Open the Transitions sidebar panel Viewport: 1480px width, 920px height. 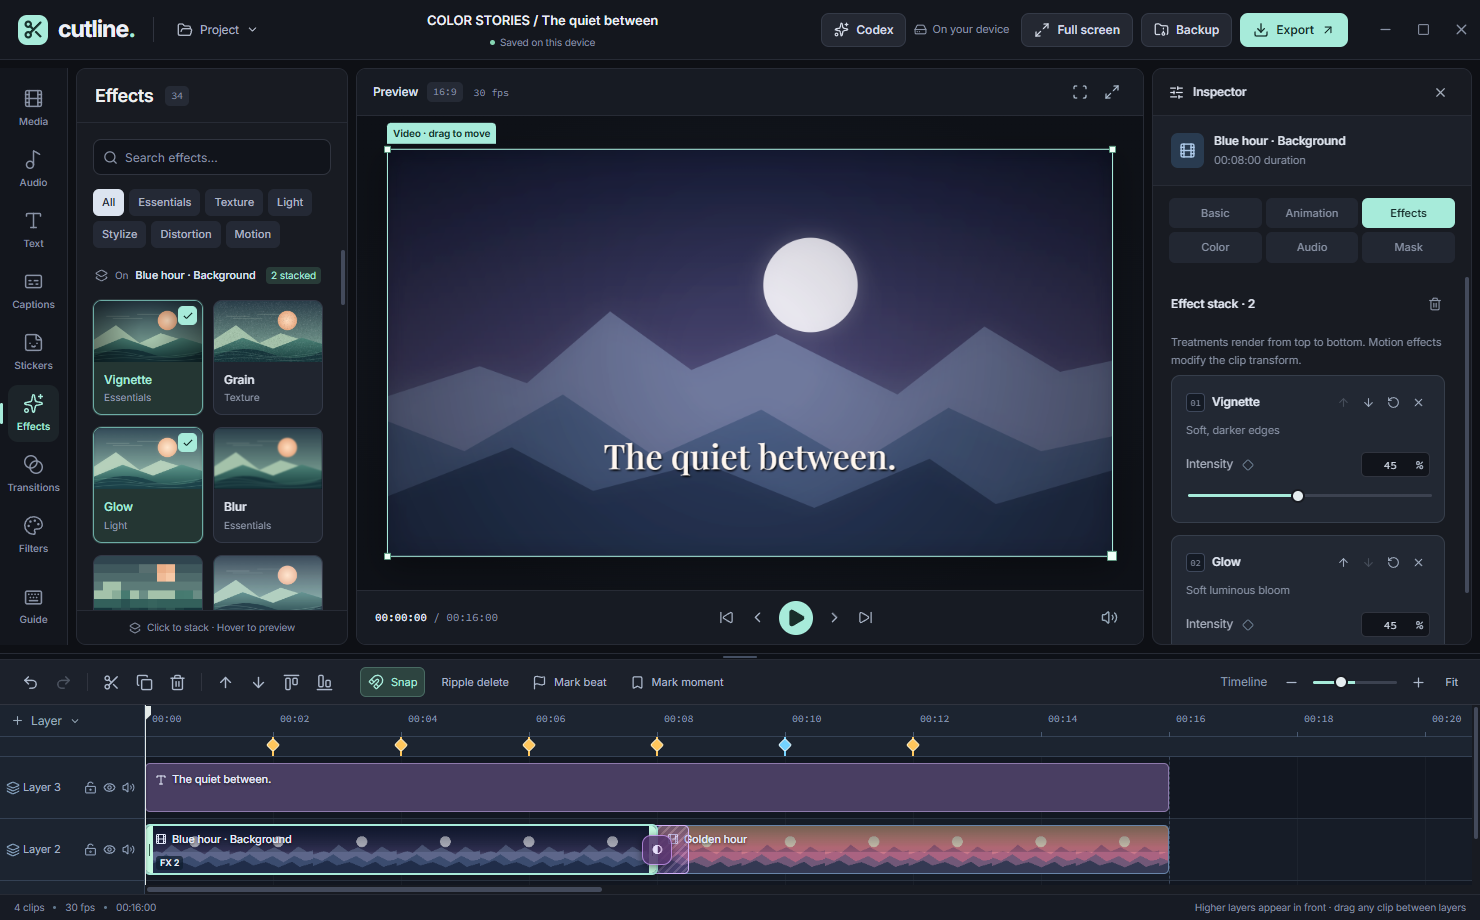point(33,474)
